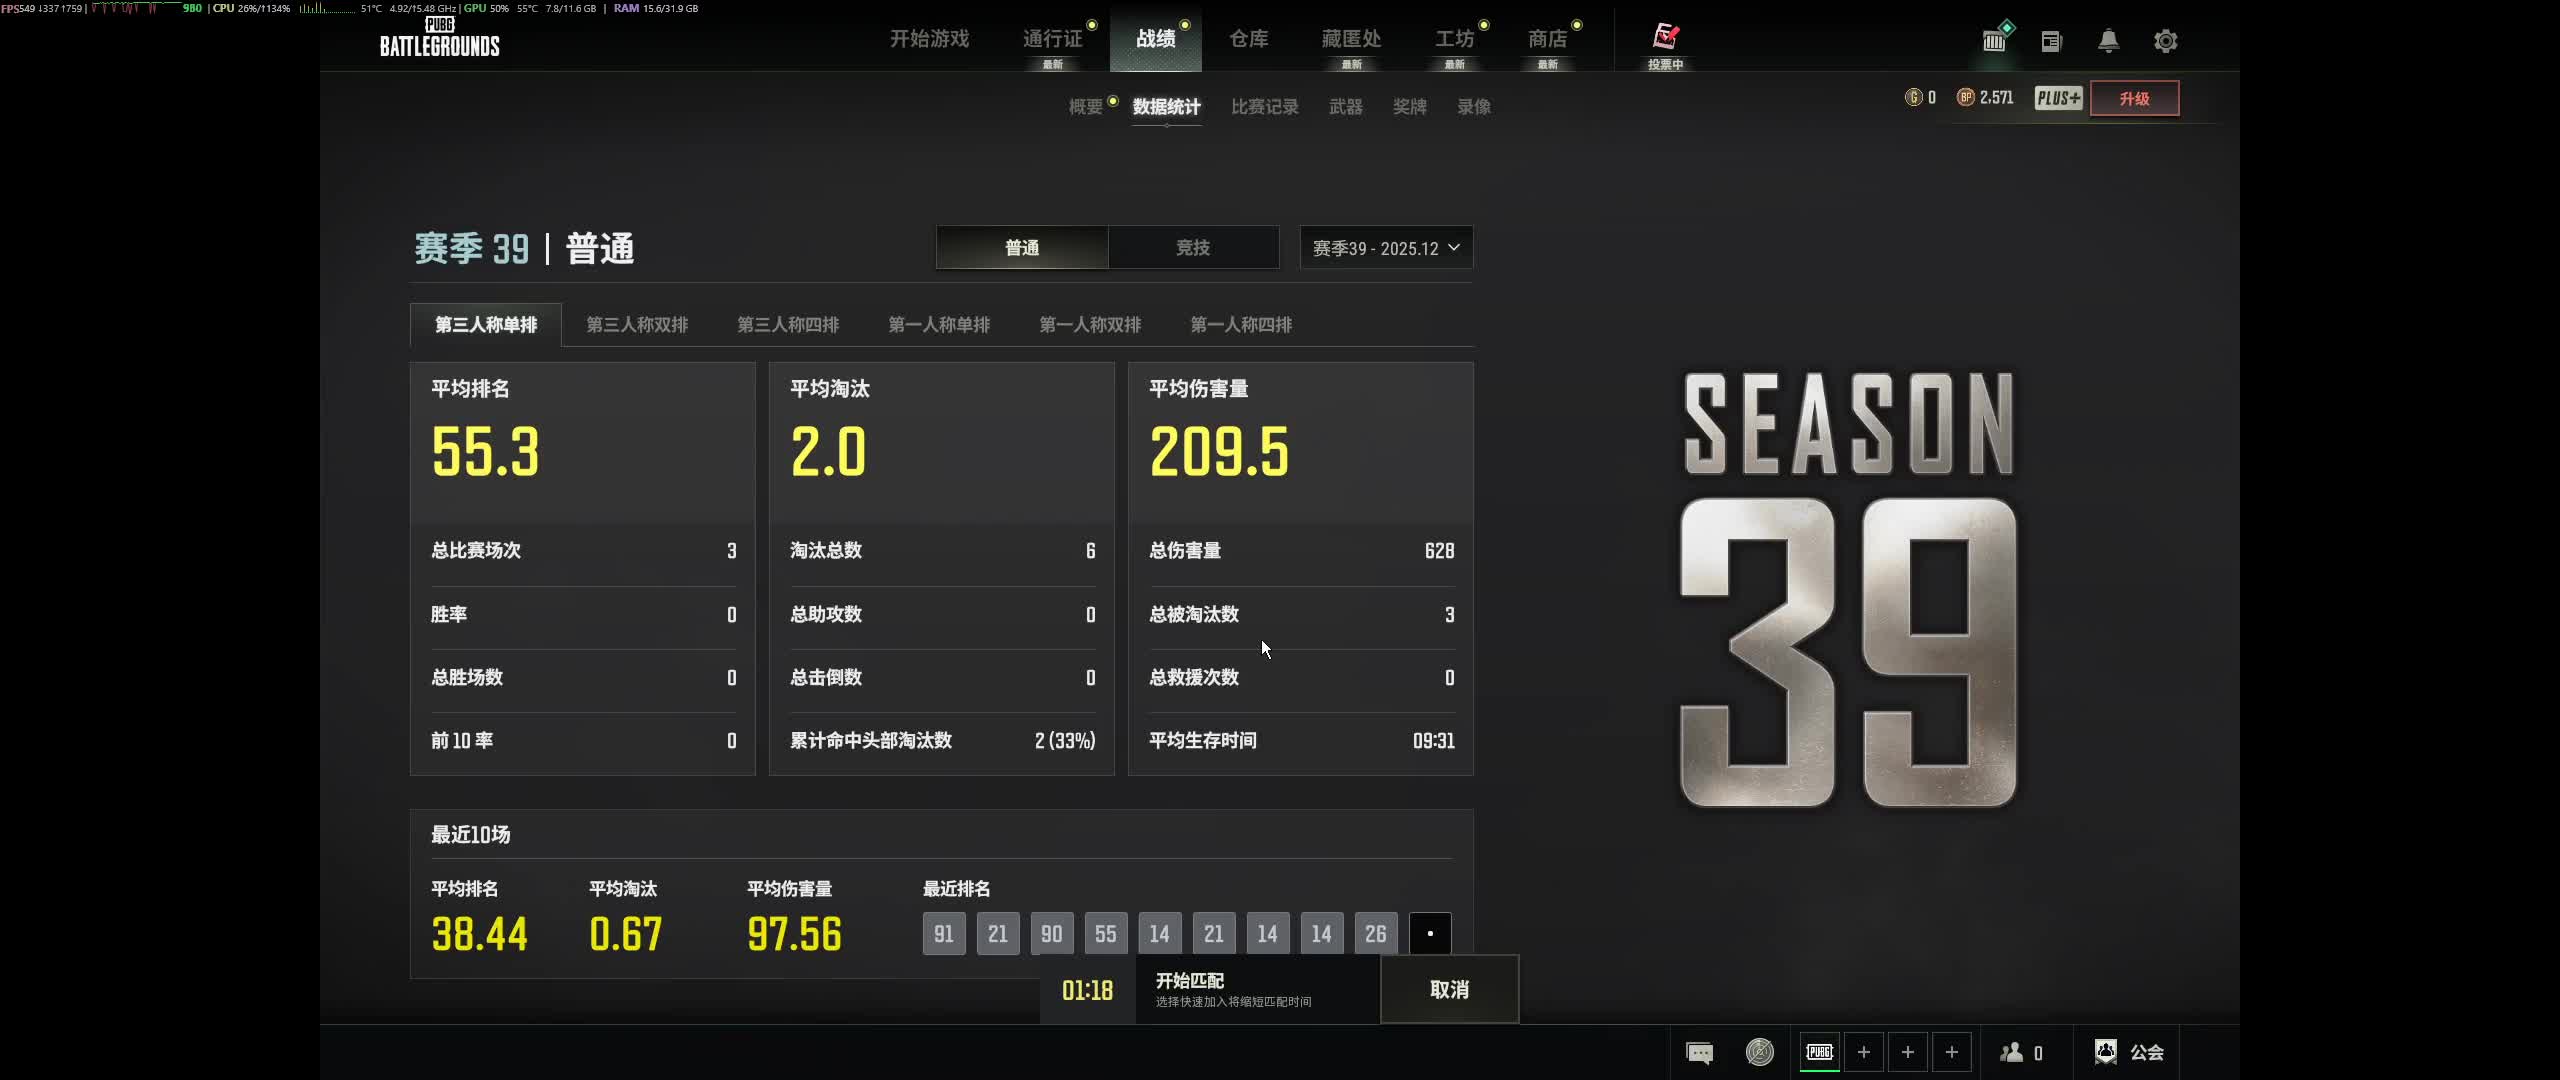Switch to the 第一人称单排 tab
This screenshot has height=1080, width=2560.
(939, 325)
